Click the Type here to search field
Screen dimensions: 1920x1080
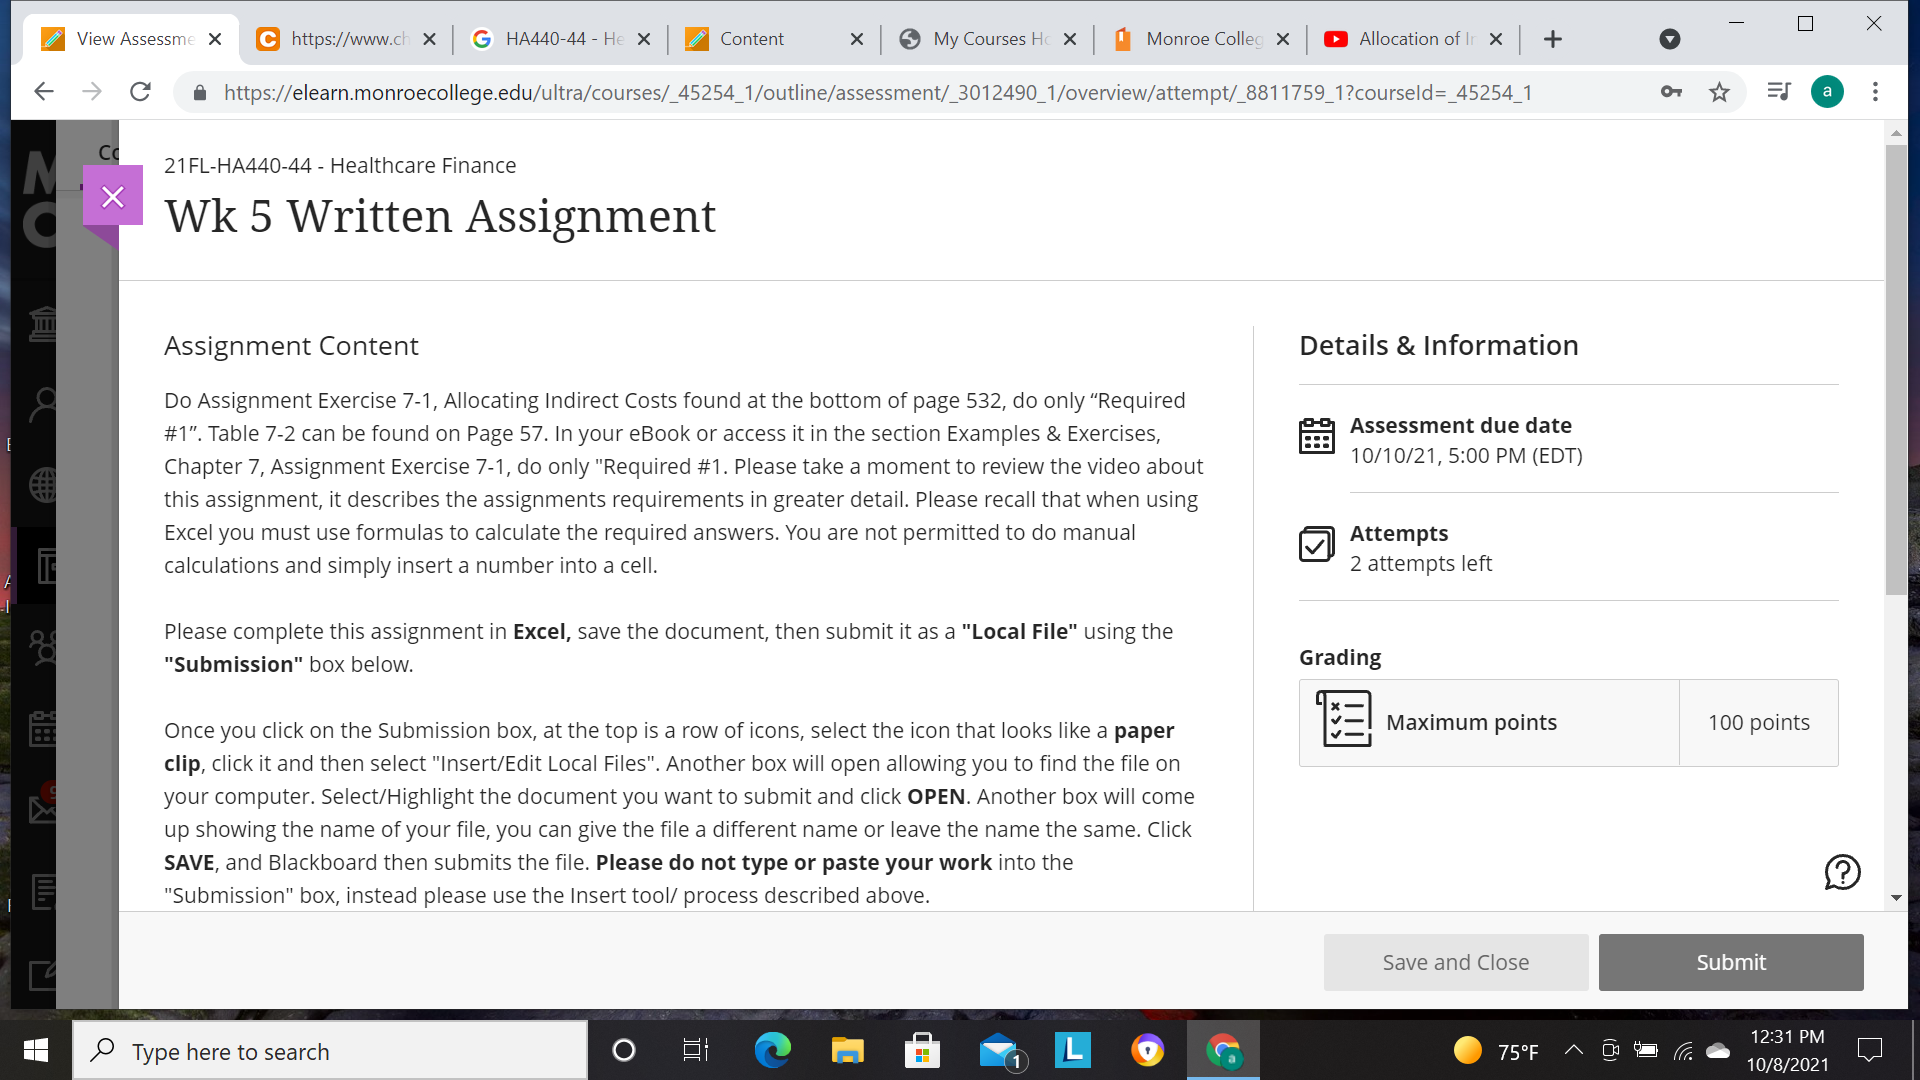coord(330,1051)
